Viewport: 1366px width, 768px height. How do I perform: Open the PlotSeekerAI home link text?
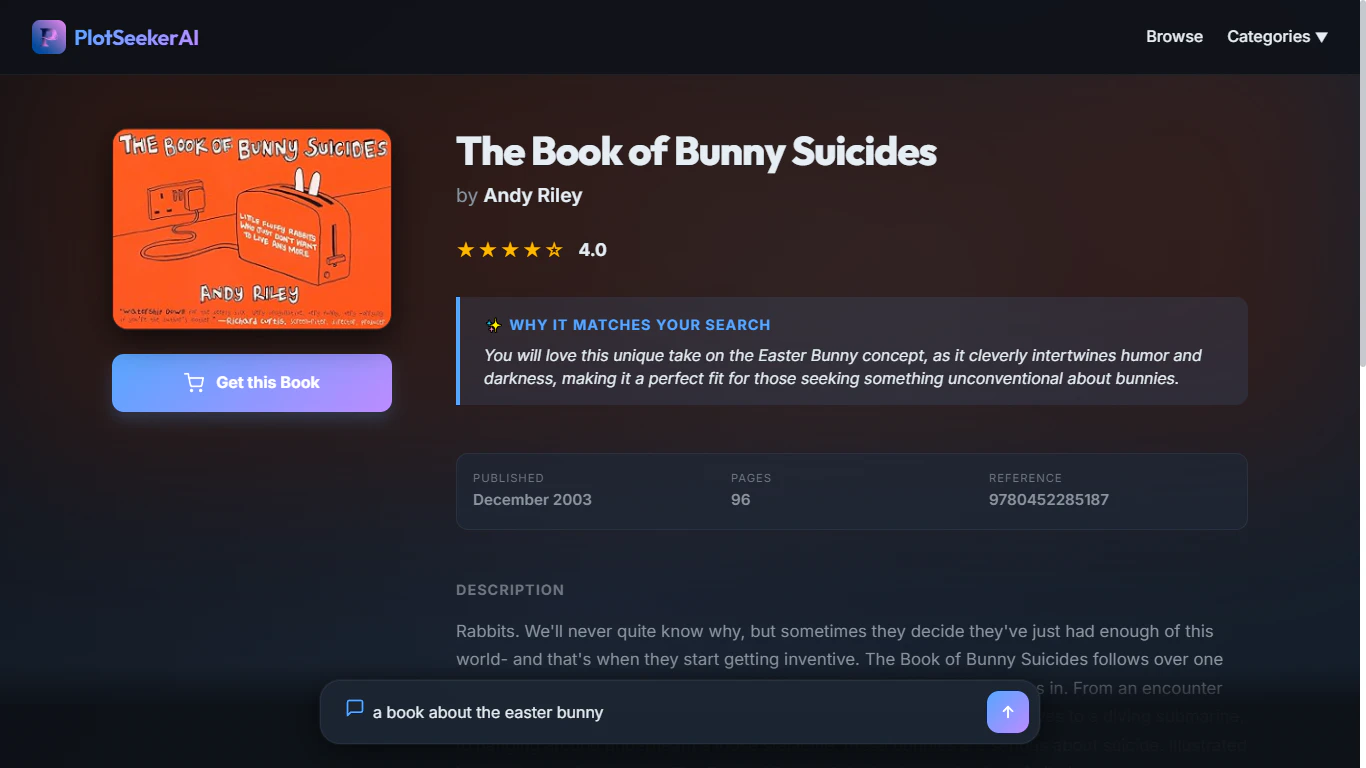click(x=136, y=38)
